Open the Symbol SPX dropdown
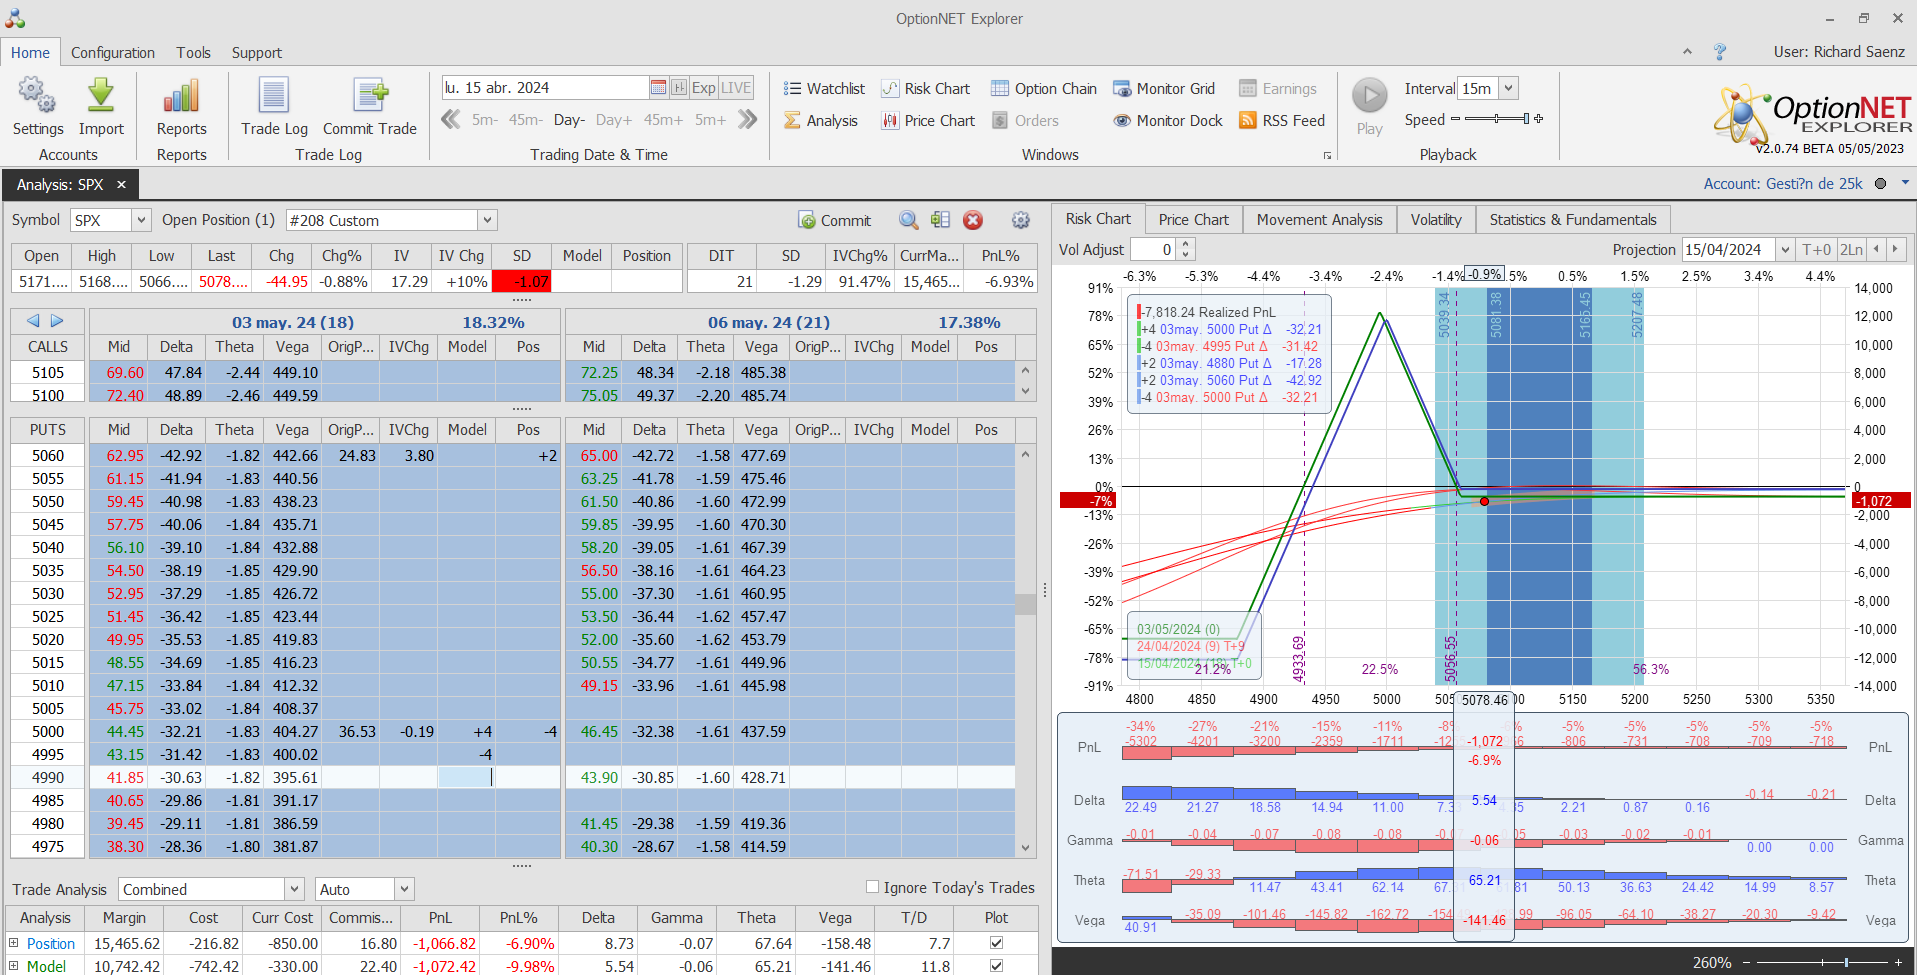Screen dimensions: 1917x975 [141, 221]
